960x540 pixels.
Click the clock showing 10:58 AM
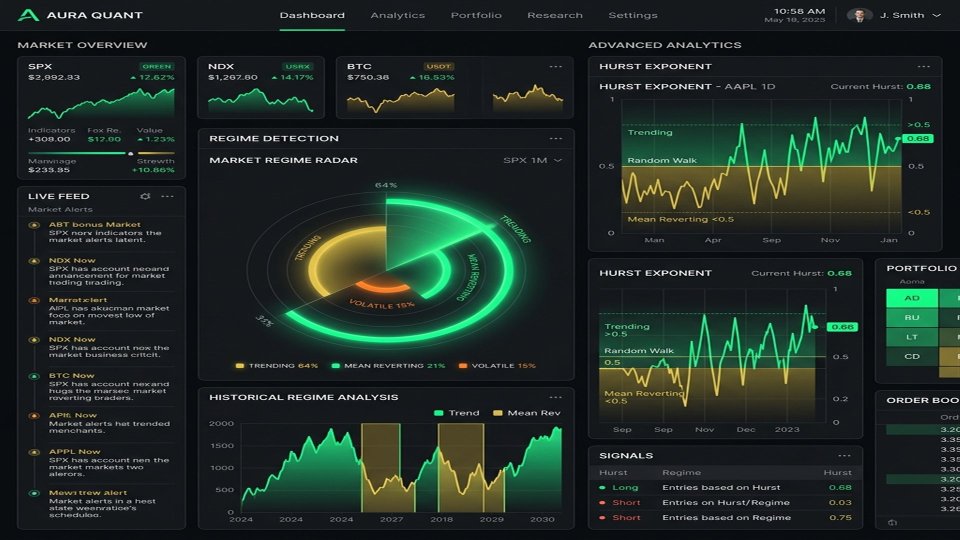[800, 11]
